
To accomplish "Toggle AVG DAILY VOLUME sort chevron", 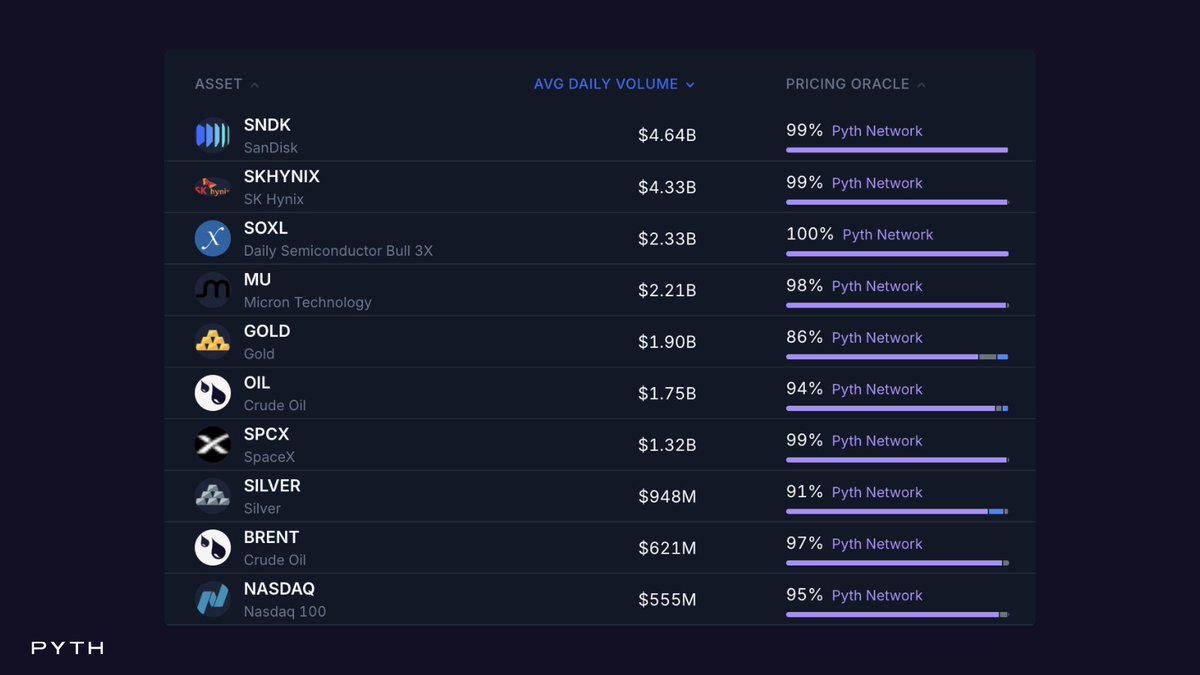I will pos(689,84).
